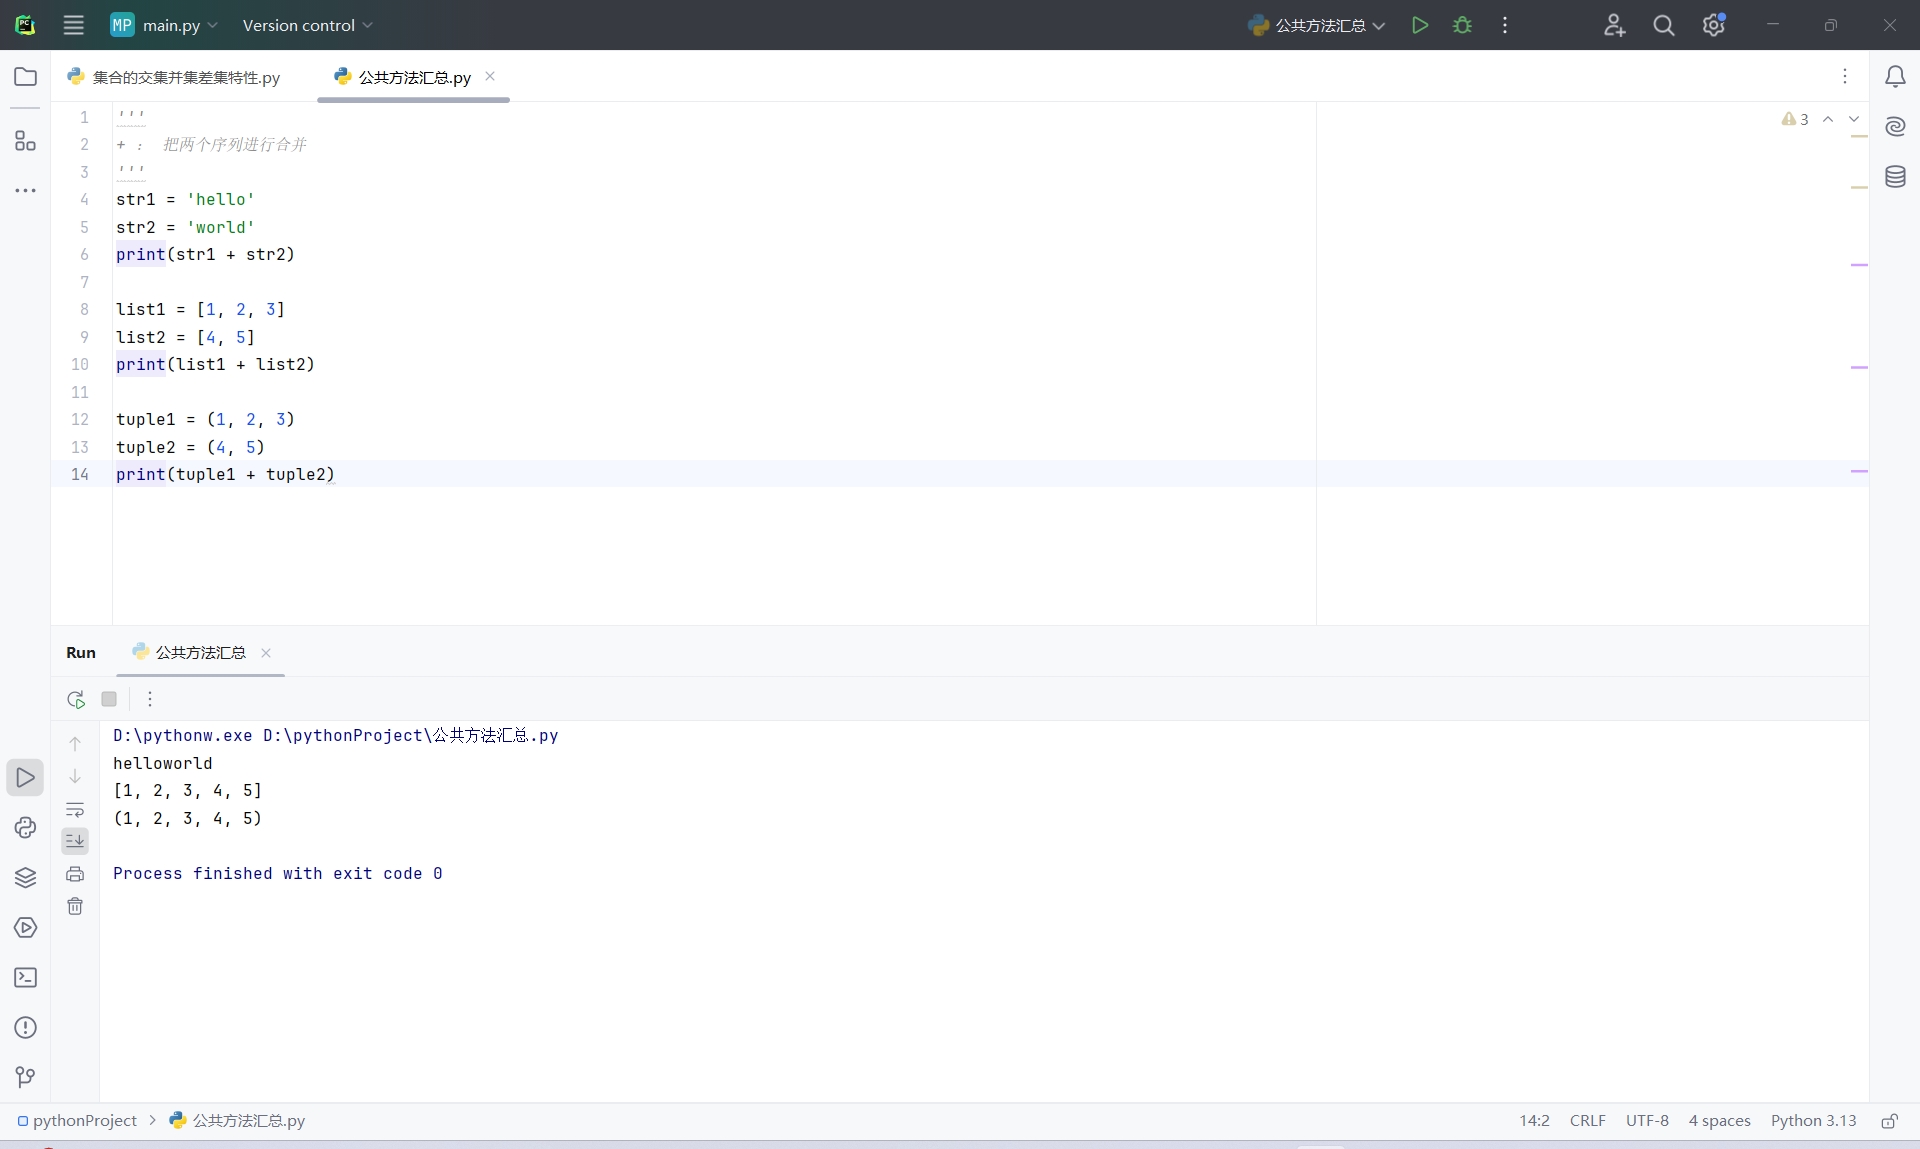Viewport: 1920px width, 1149px height.
Task: Open the Python Packages layers icon
Action: (x=25, y=877)
